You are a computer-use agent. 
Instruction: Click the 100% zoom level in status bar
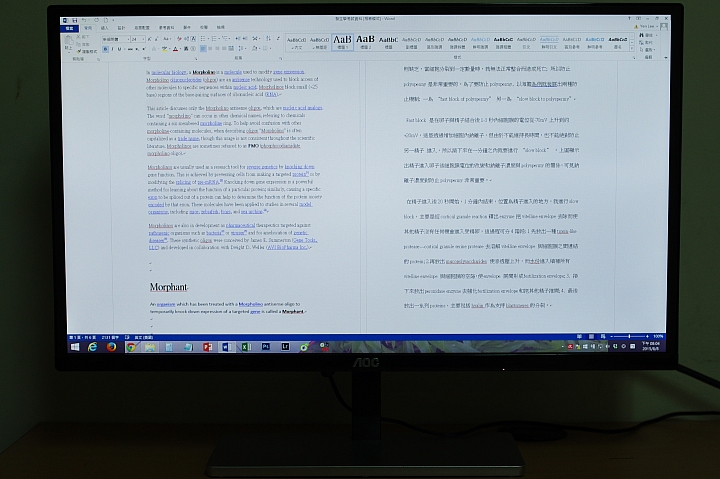658,337
